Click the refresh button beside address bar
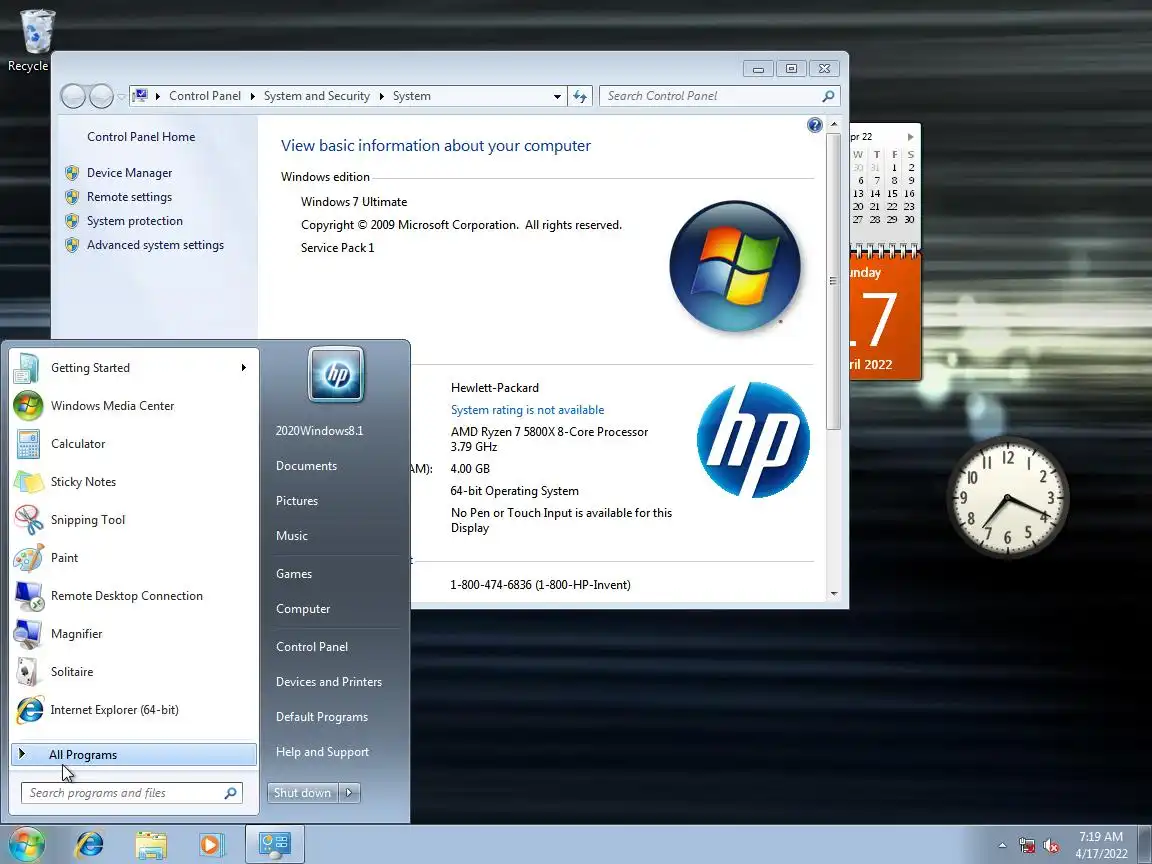This screenshot has width=1152, height=864. click(580, 96)
